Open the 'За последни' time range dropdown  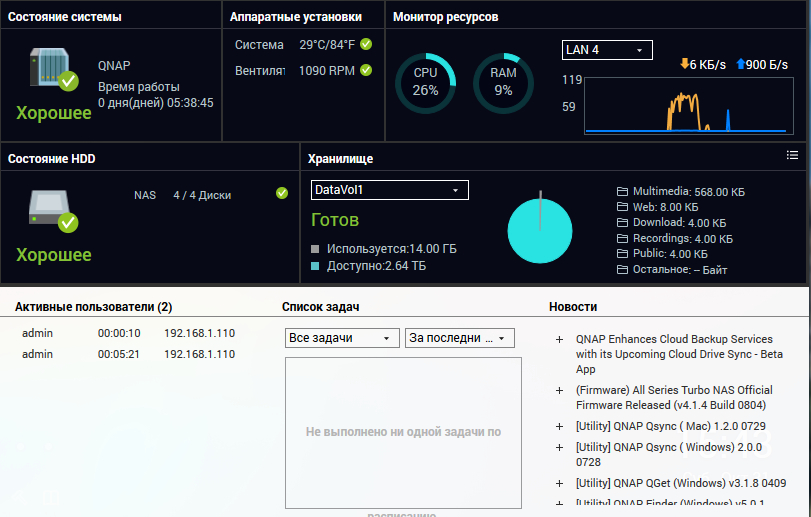[460, 338]
